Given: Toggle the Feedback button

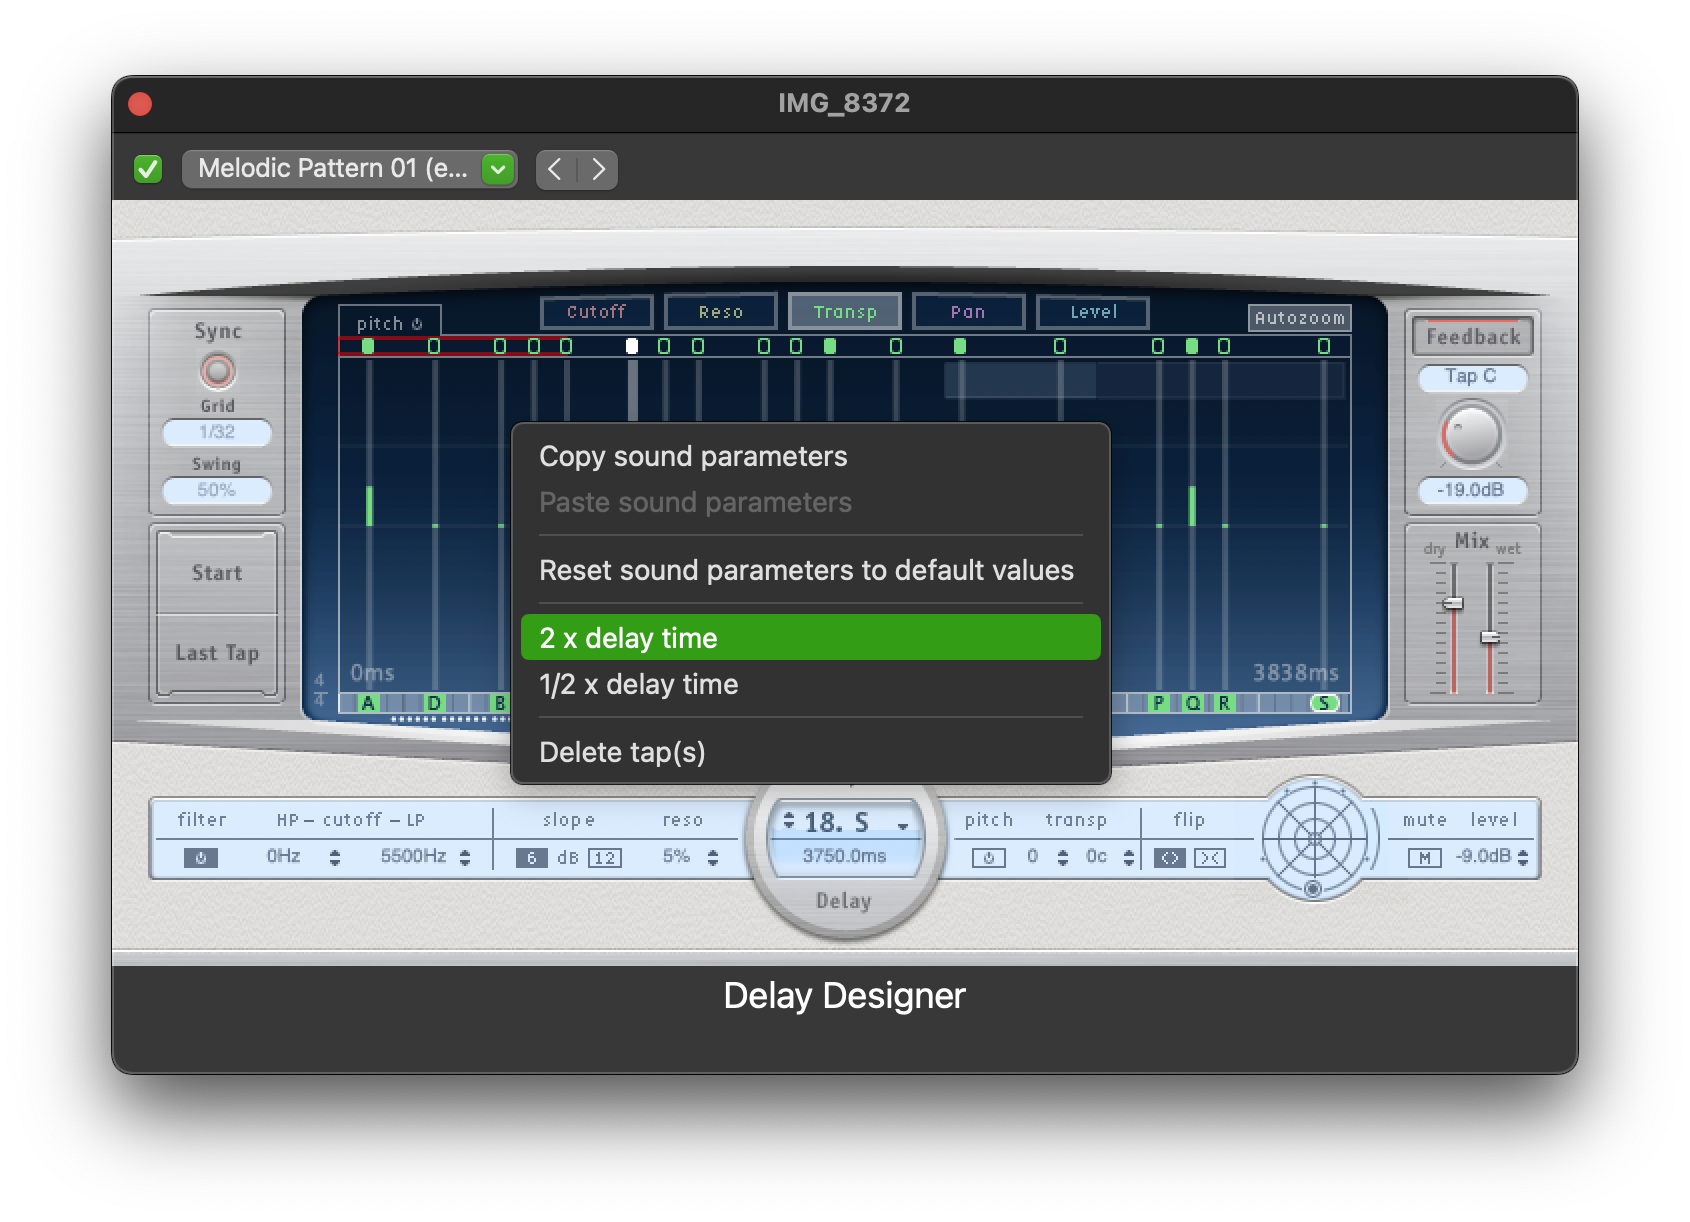Looking at the screenshot, I should pyautogui.click(x=1473, y=337).
